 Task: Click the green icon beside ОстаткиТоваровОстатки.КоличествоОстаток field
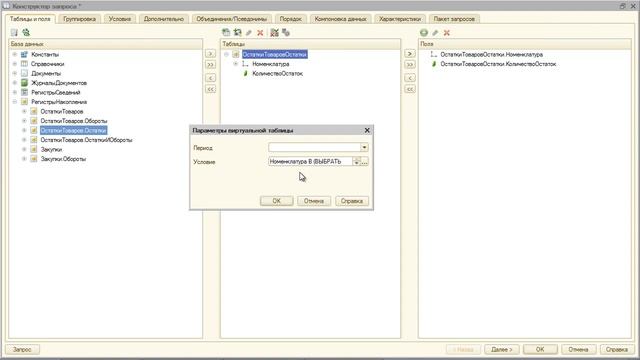pos(434,64)
